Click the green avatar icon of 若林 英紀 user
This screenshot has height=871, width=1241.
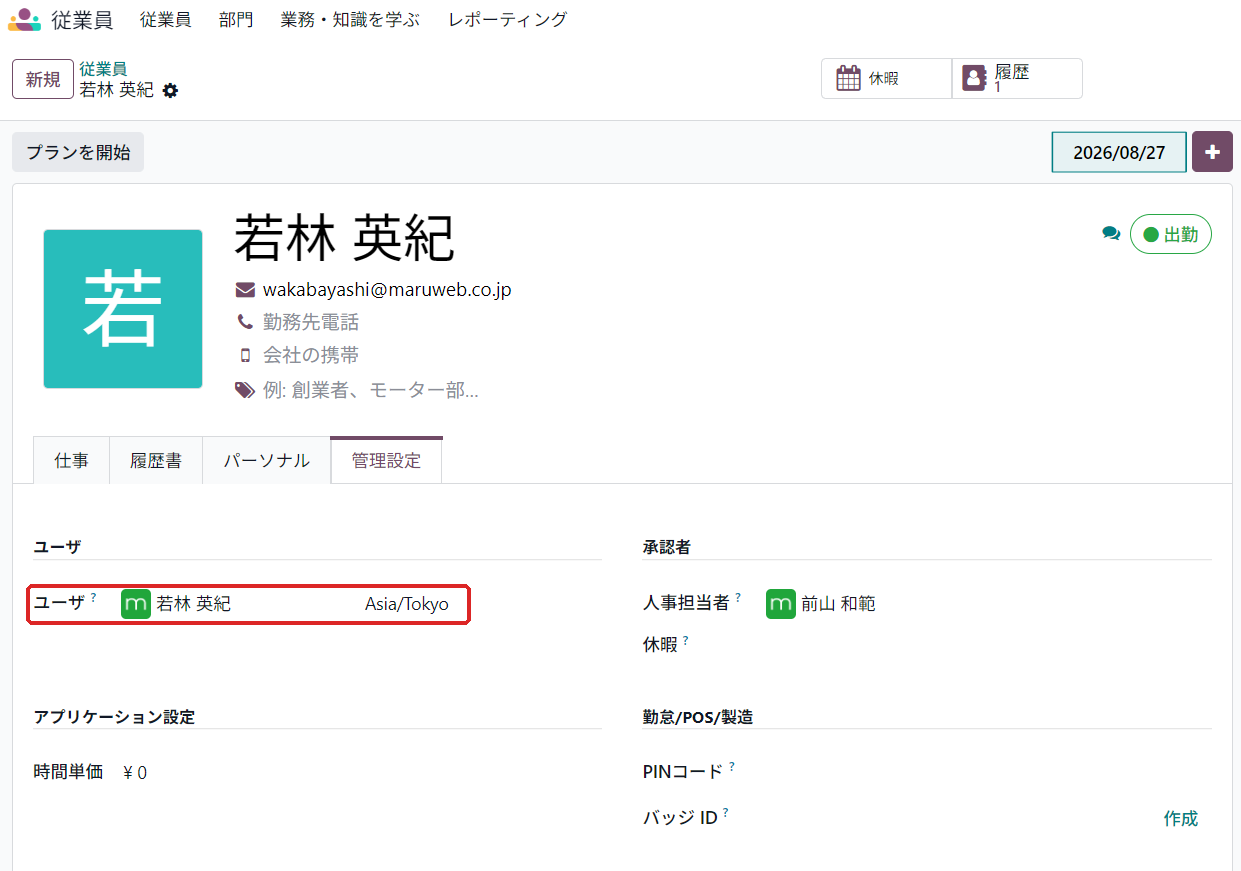click(136, 604)
